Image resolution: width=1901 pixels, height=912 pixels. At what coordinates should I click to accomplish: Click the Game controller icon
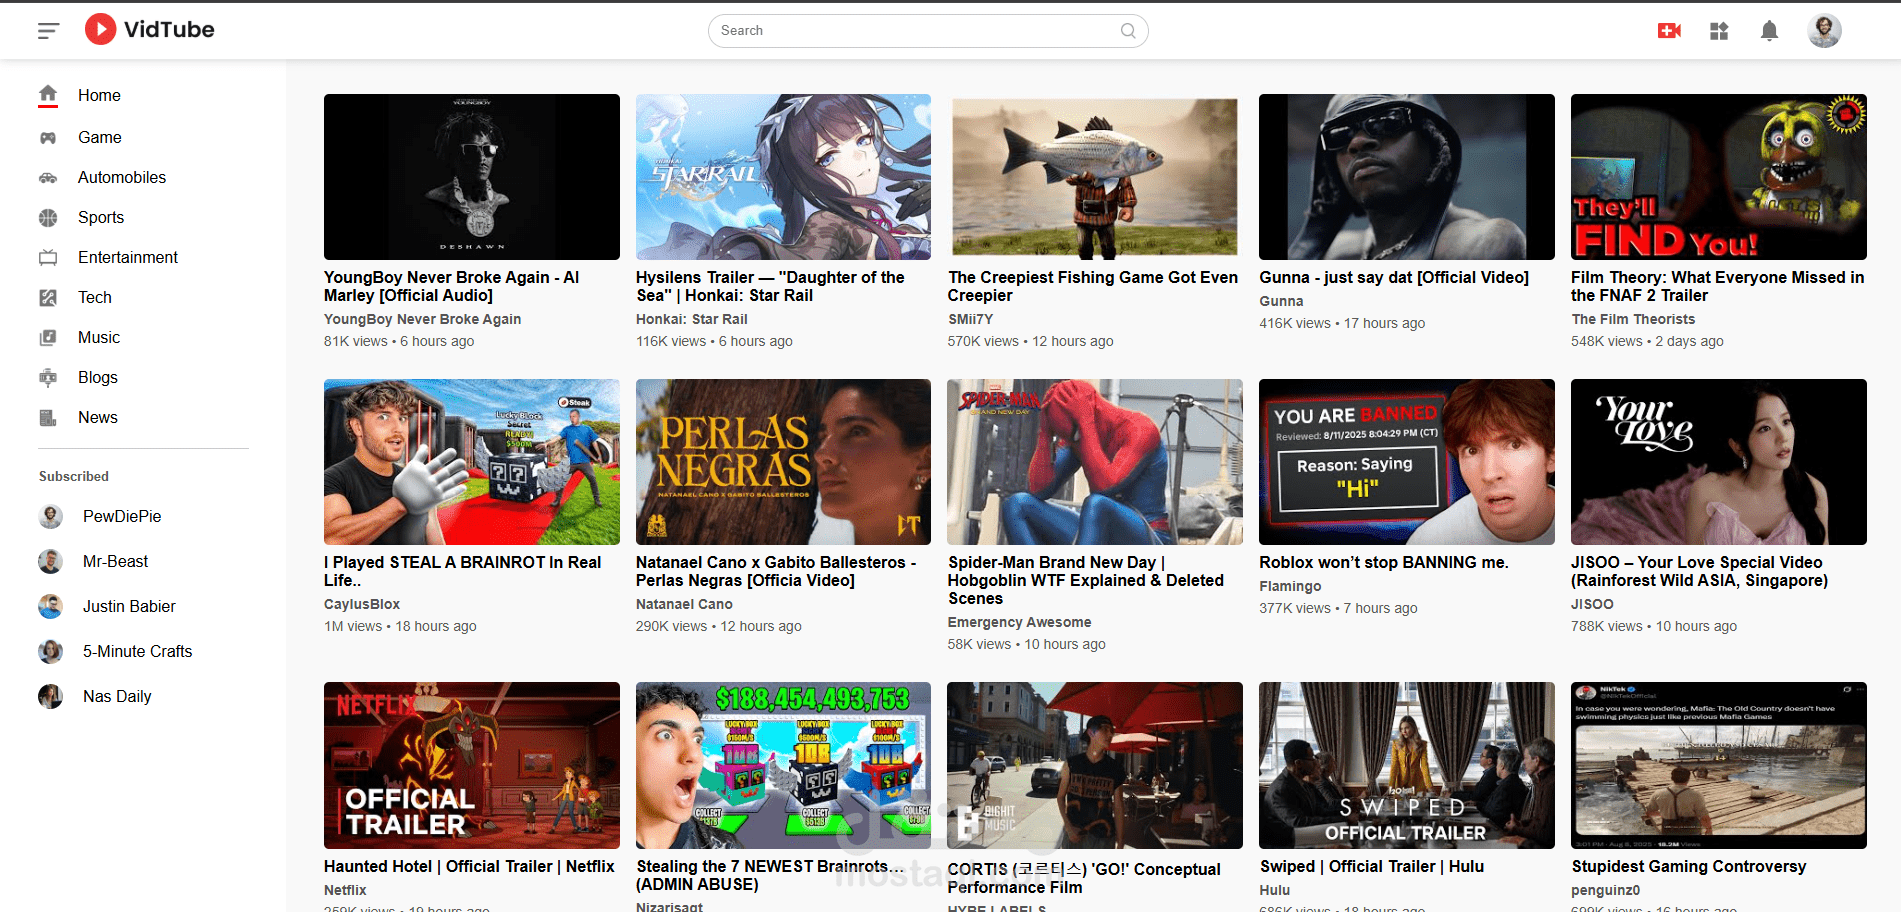[x=48, y=138]
